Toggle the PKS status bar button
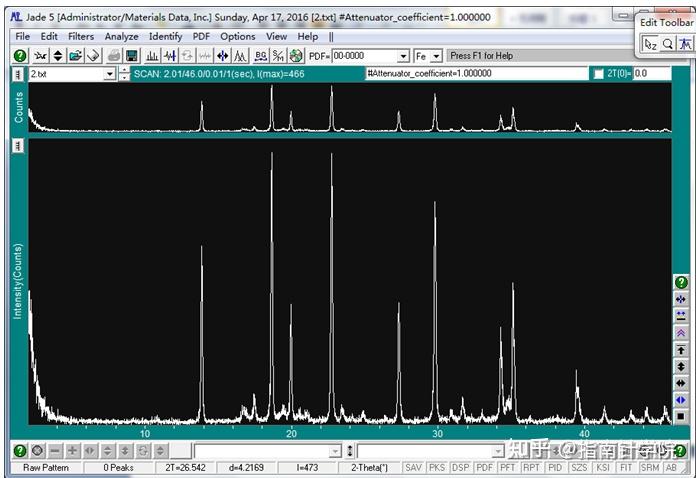The image size is (696, 478). pyautogui.click(x=436, y=467)
